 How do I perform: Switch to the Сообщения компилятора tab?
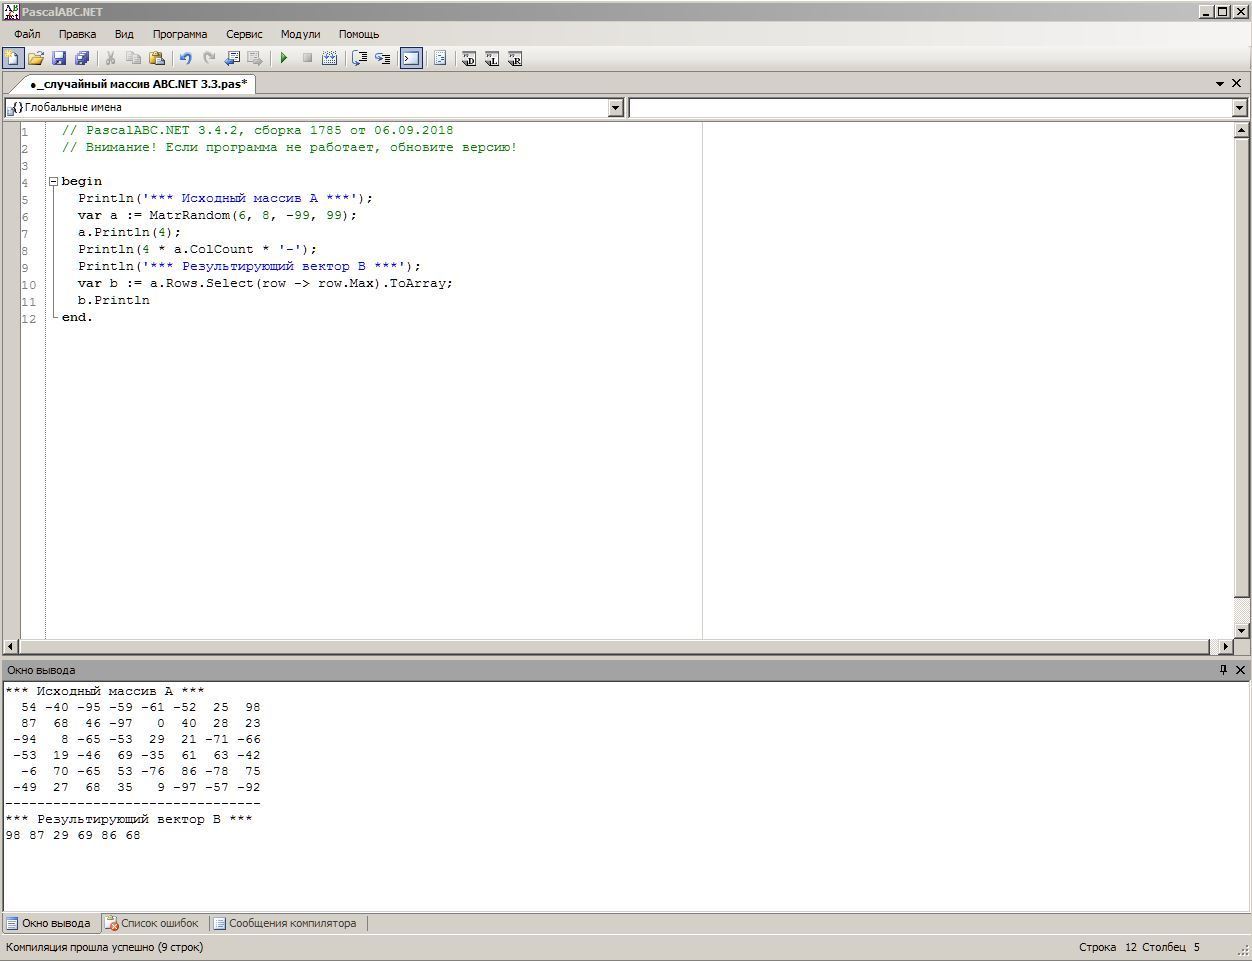click(x=284, y=923)
